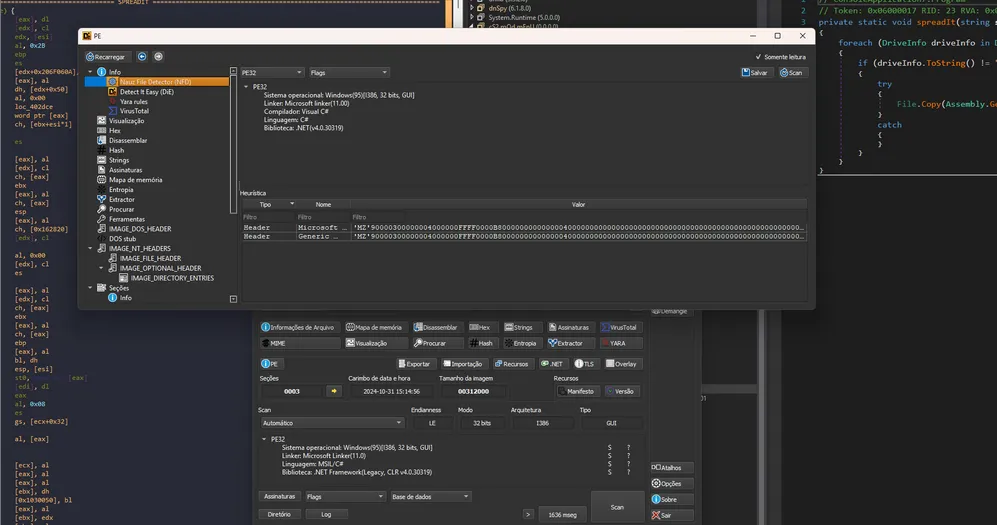This screenshot has width=997, height=525.
Task: Select Entropia in the sidebar tree
Action: click(x=120, y=189)
